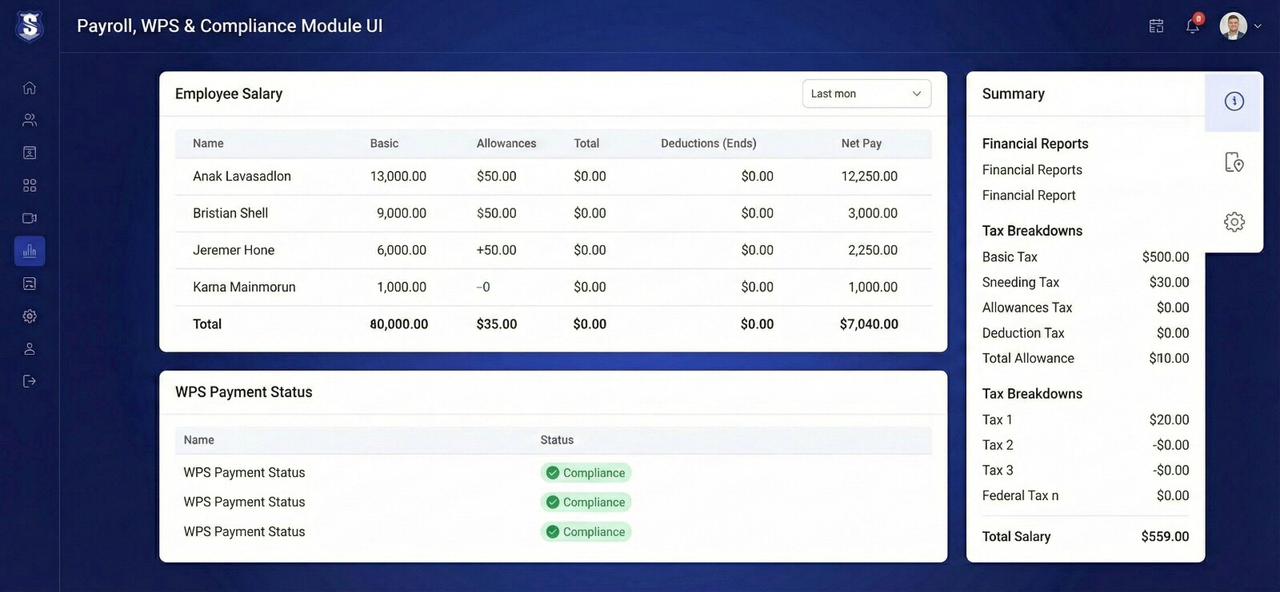Click the user avatar photo
The height and width of the screenshot is (592, 1280).
point(1233,26)
